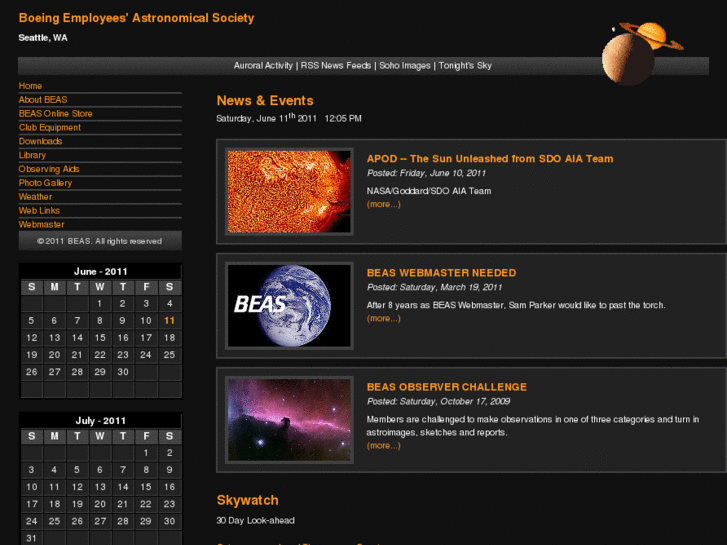Open Downloads sidebar link
Image resolution: width=727 pixels, height=545 pixels.
pyautogui.click(x=40, y=141)
